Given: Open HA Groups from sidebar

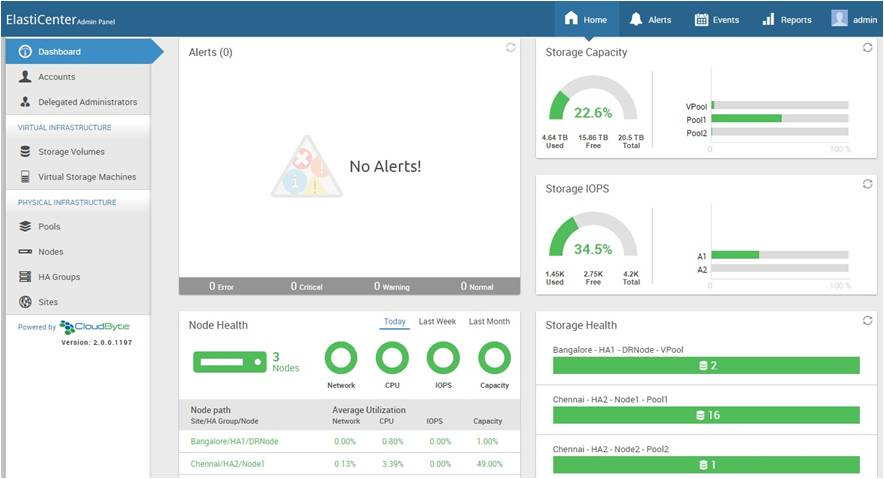Looking at the screenshot, I should [59, 277].
